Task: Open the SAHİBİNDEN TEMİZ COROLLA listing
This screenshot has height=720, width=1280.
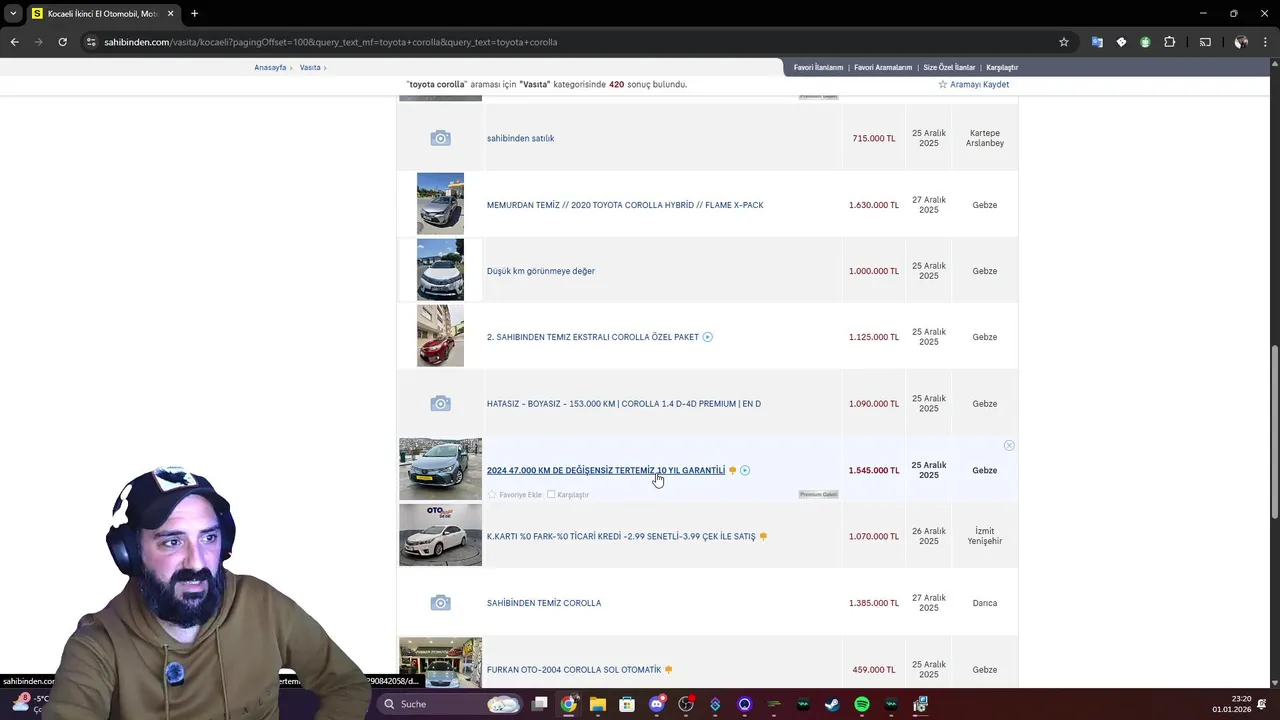Action: tap(544, 603)
